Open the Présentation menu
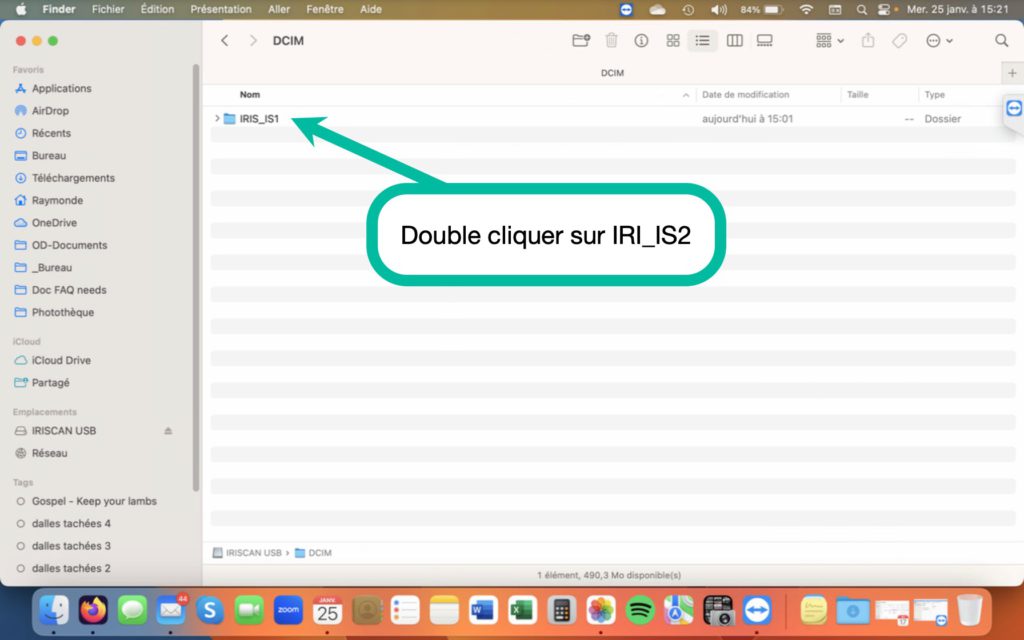 (220, 9)
